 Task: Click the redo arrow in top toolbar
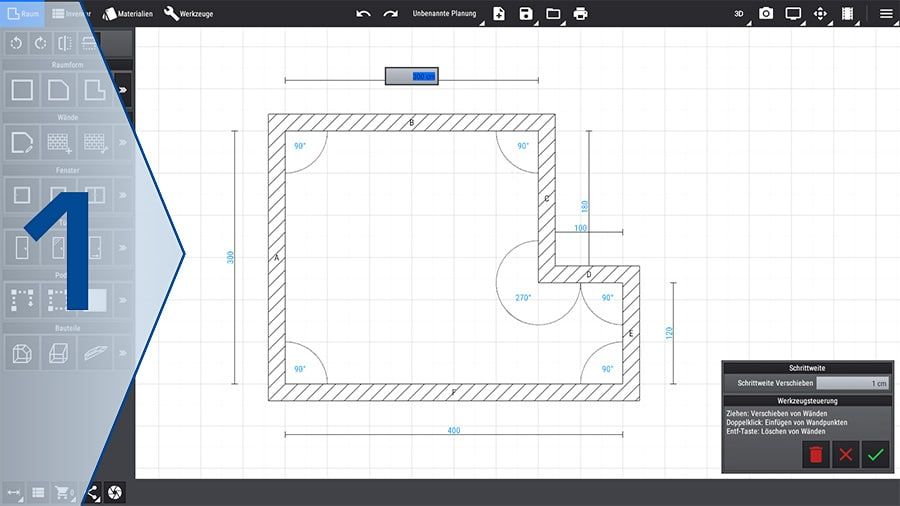tap(390, 14)
